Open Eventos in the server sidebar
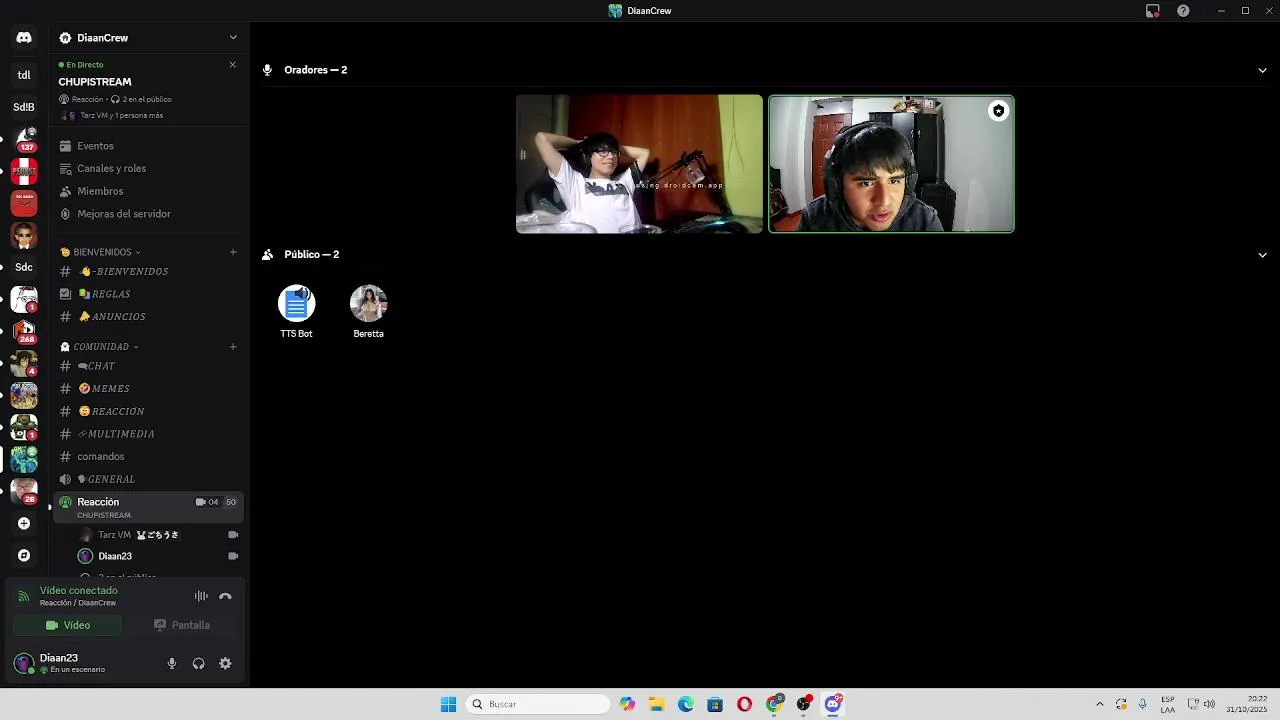The height and width of the screenshot is (720, 1280). coord(148,146)
